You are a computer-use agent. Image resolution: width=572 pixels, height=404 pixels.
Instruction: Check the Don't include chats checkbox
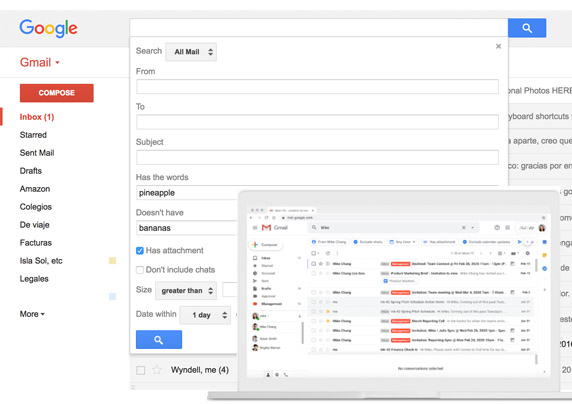(140, 270)
